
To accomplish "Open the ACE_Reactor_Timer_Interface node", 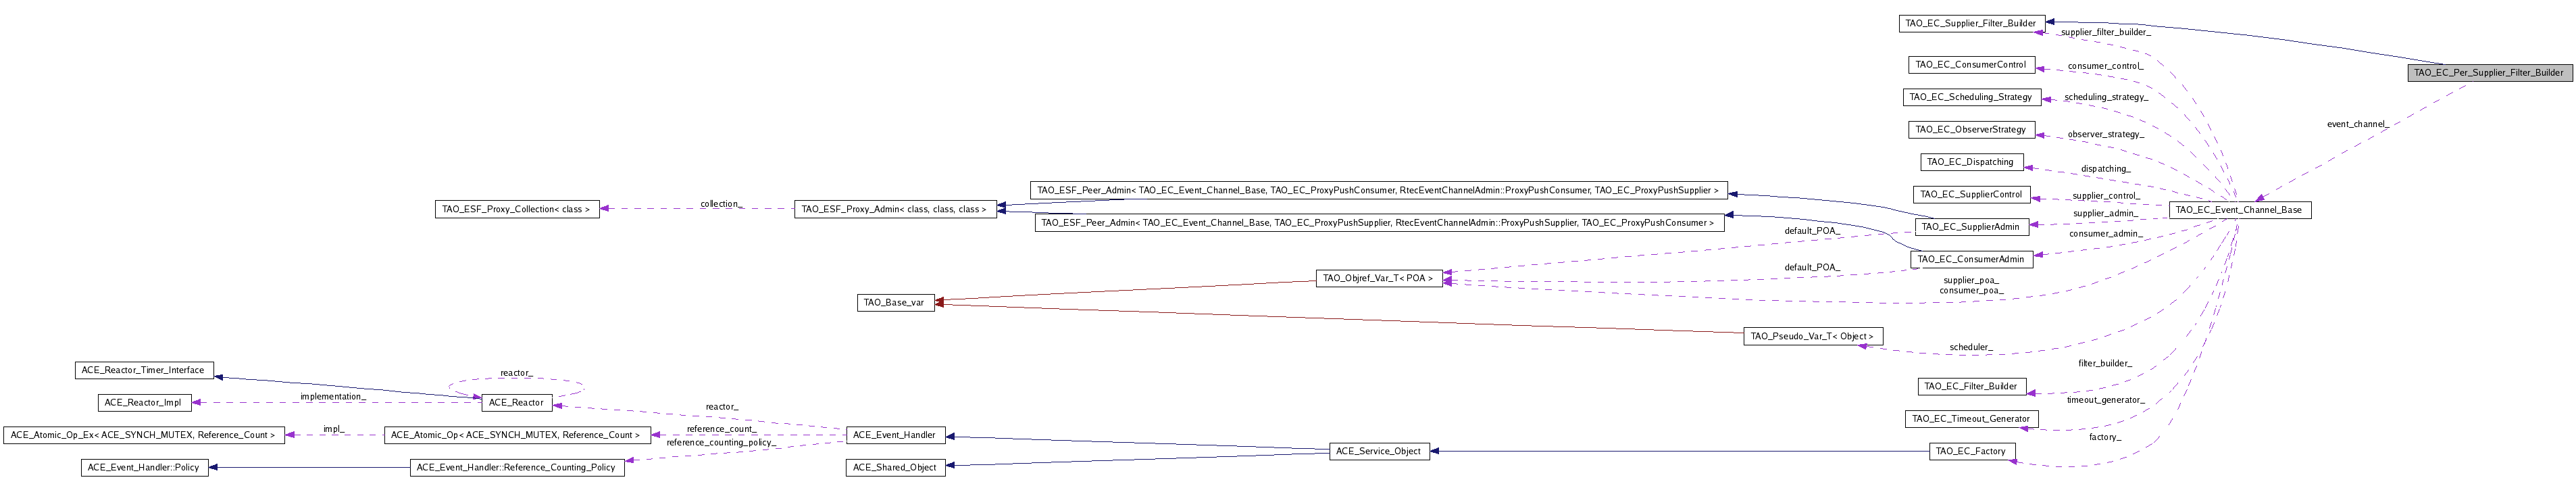I will pyautogui.click(x=144, y=370).
